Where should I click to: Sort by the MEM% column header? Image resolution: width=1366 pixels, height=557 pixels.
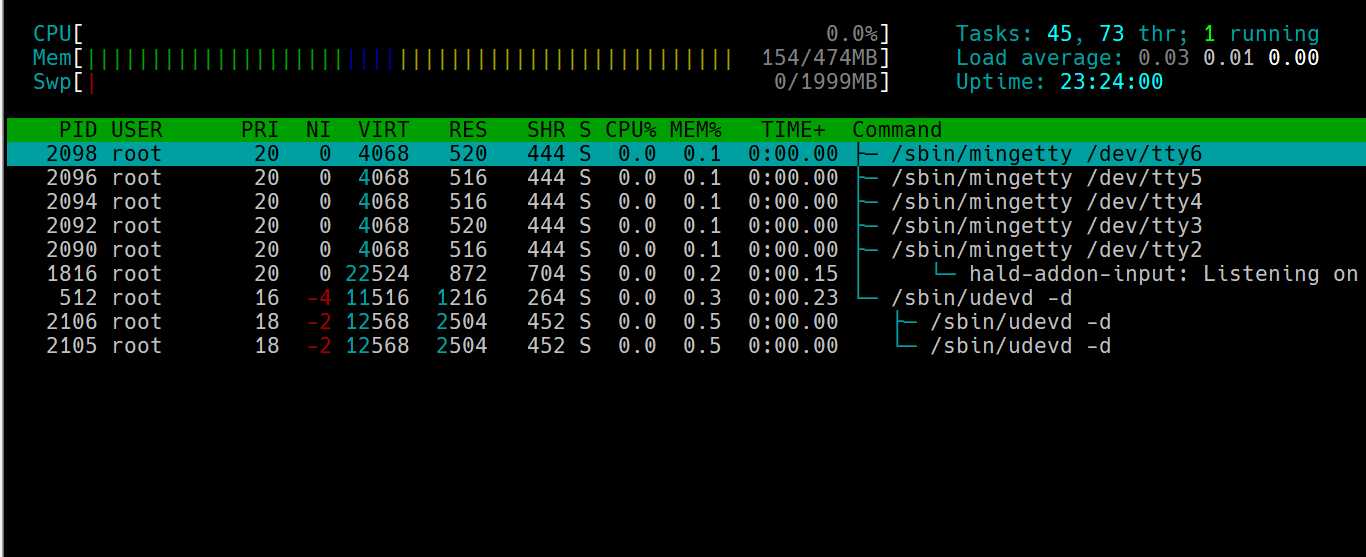click(696, 130)
